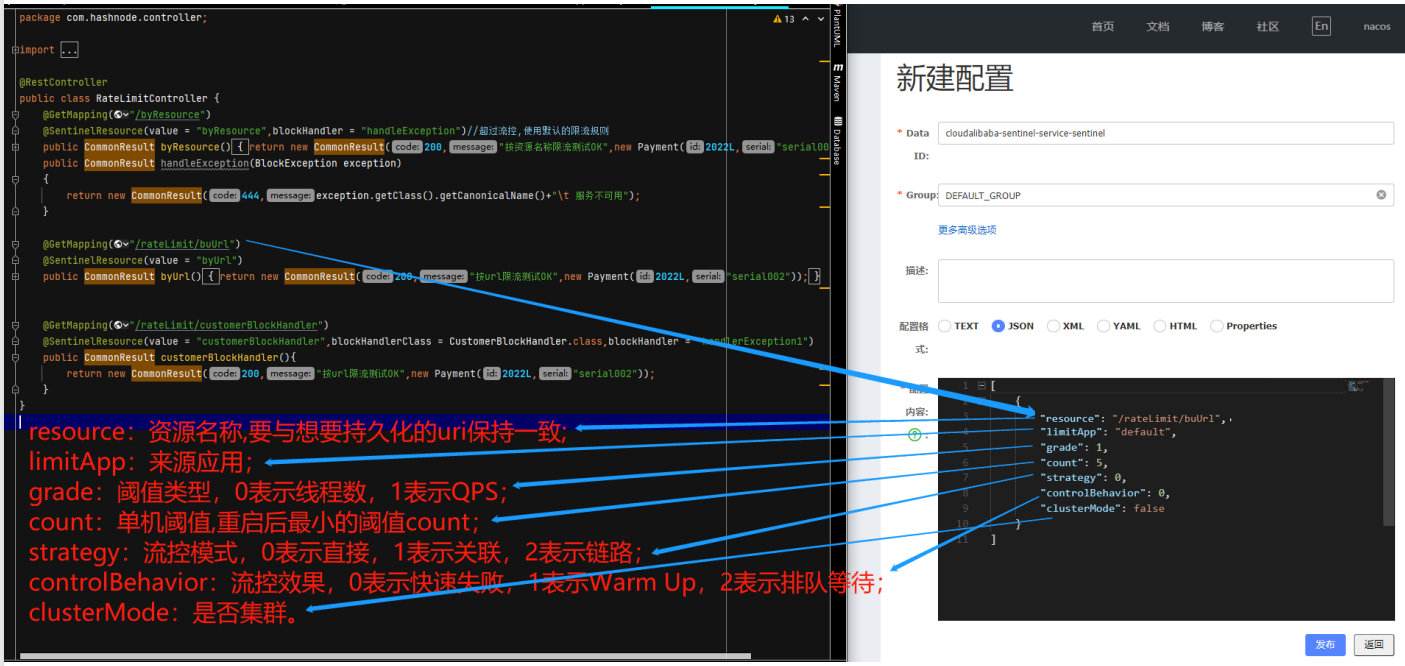Click the Group input with DEFAULT_GROUP
This screenshot has width=1405, height=666.
pyautogui.click(x=1166, y=195)
